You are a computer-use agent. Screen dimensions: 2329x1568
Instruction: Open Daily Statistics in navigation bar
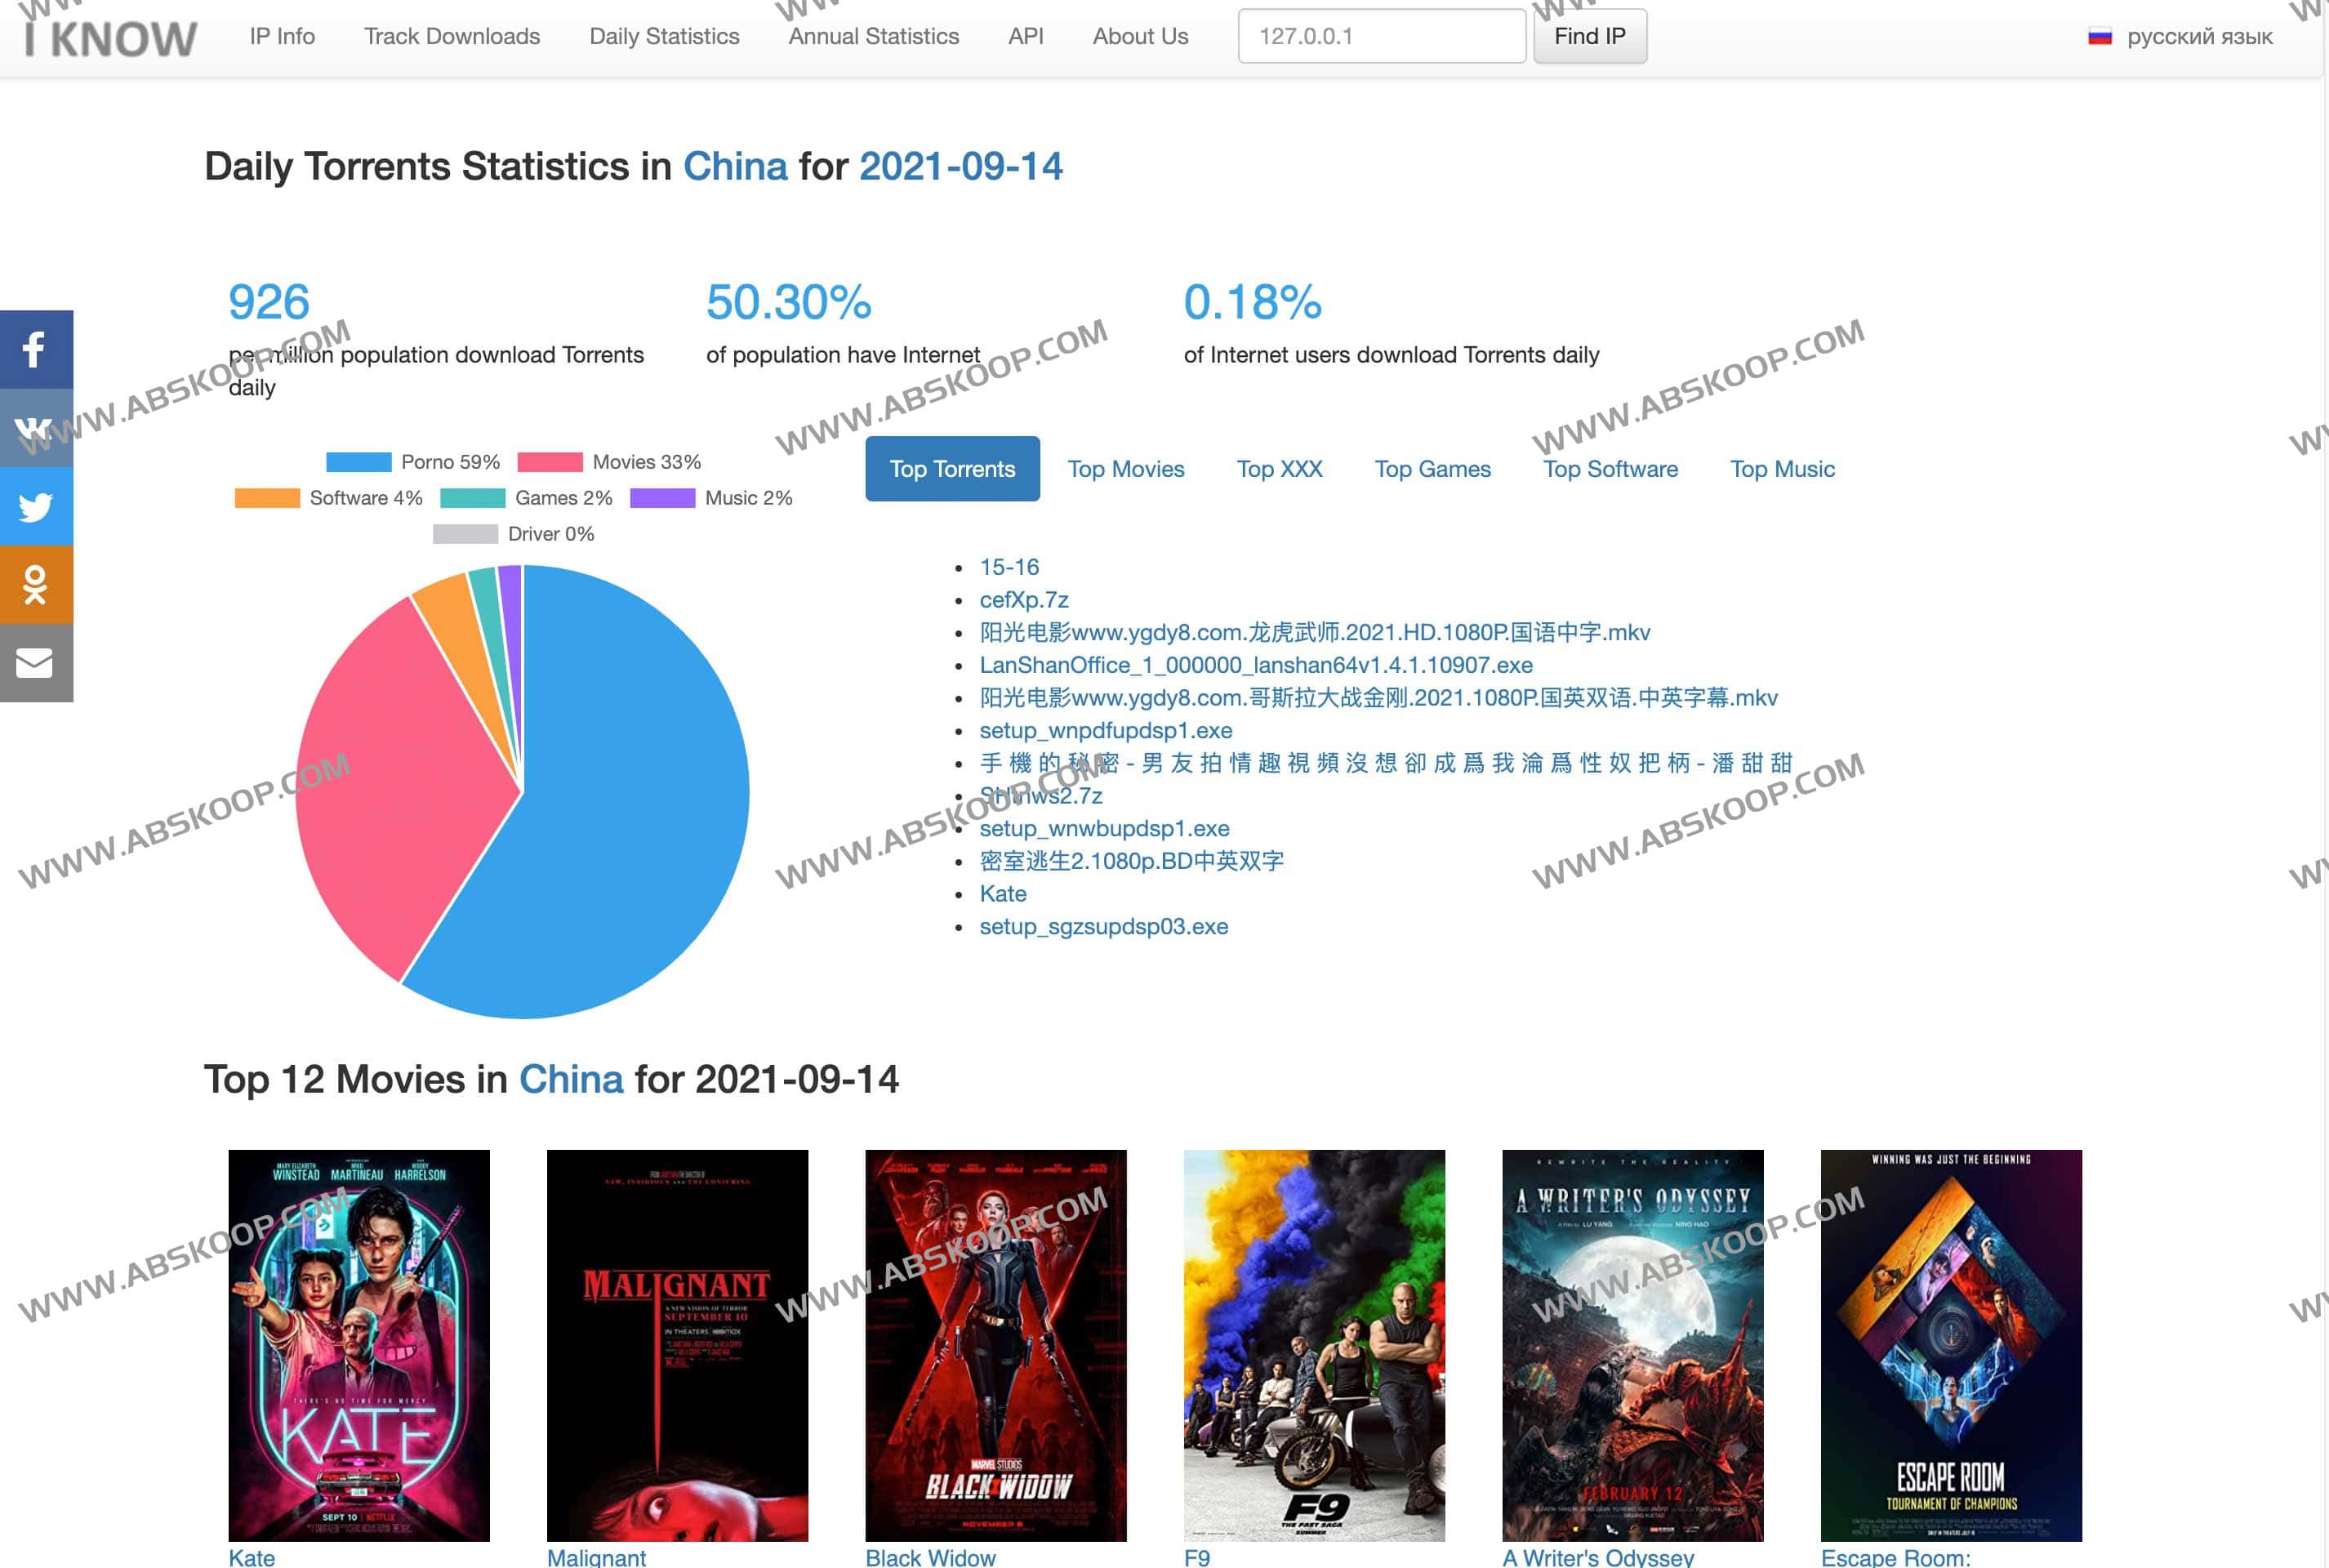[x=664, y=37]
